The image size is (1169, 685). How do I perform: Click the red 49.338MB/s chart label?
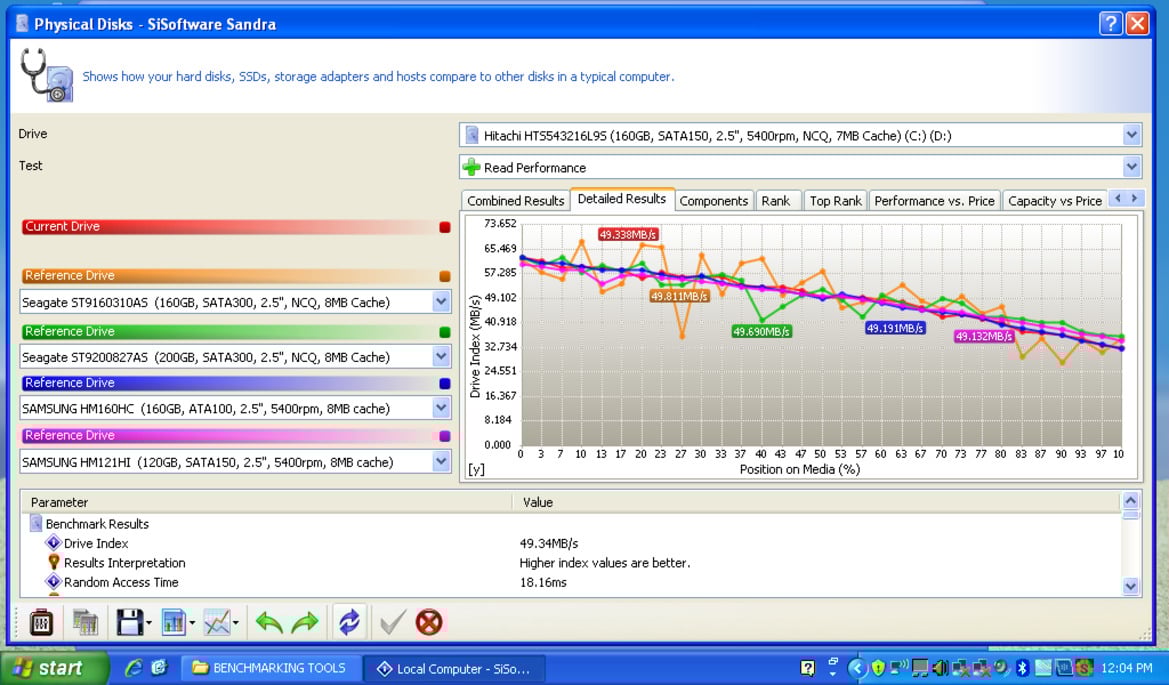pyautogui.click(x=628, y=235)
